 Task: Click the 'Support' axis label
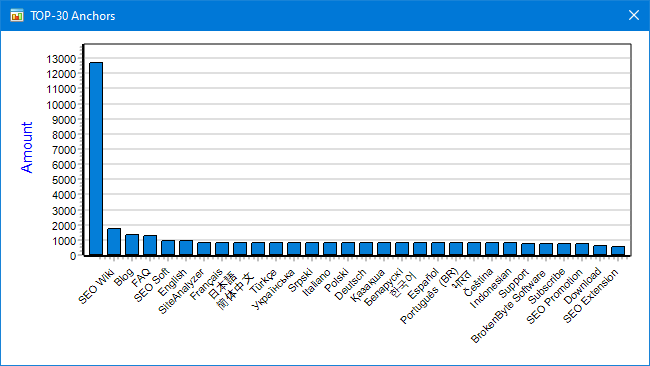tap(514, 284)
